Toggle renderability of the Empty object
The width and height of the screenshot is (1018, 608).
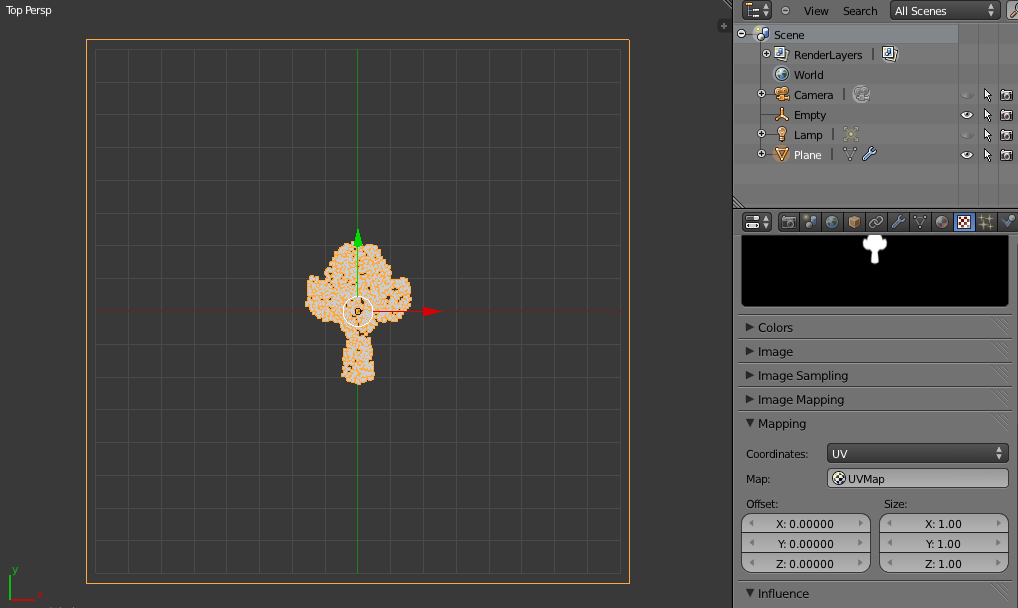coord(1006,115)
